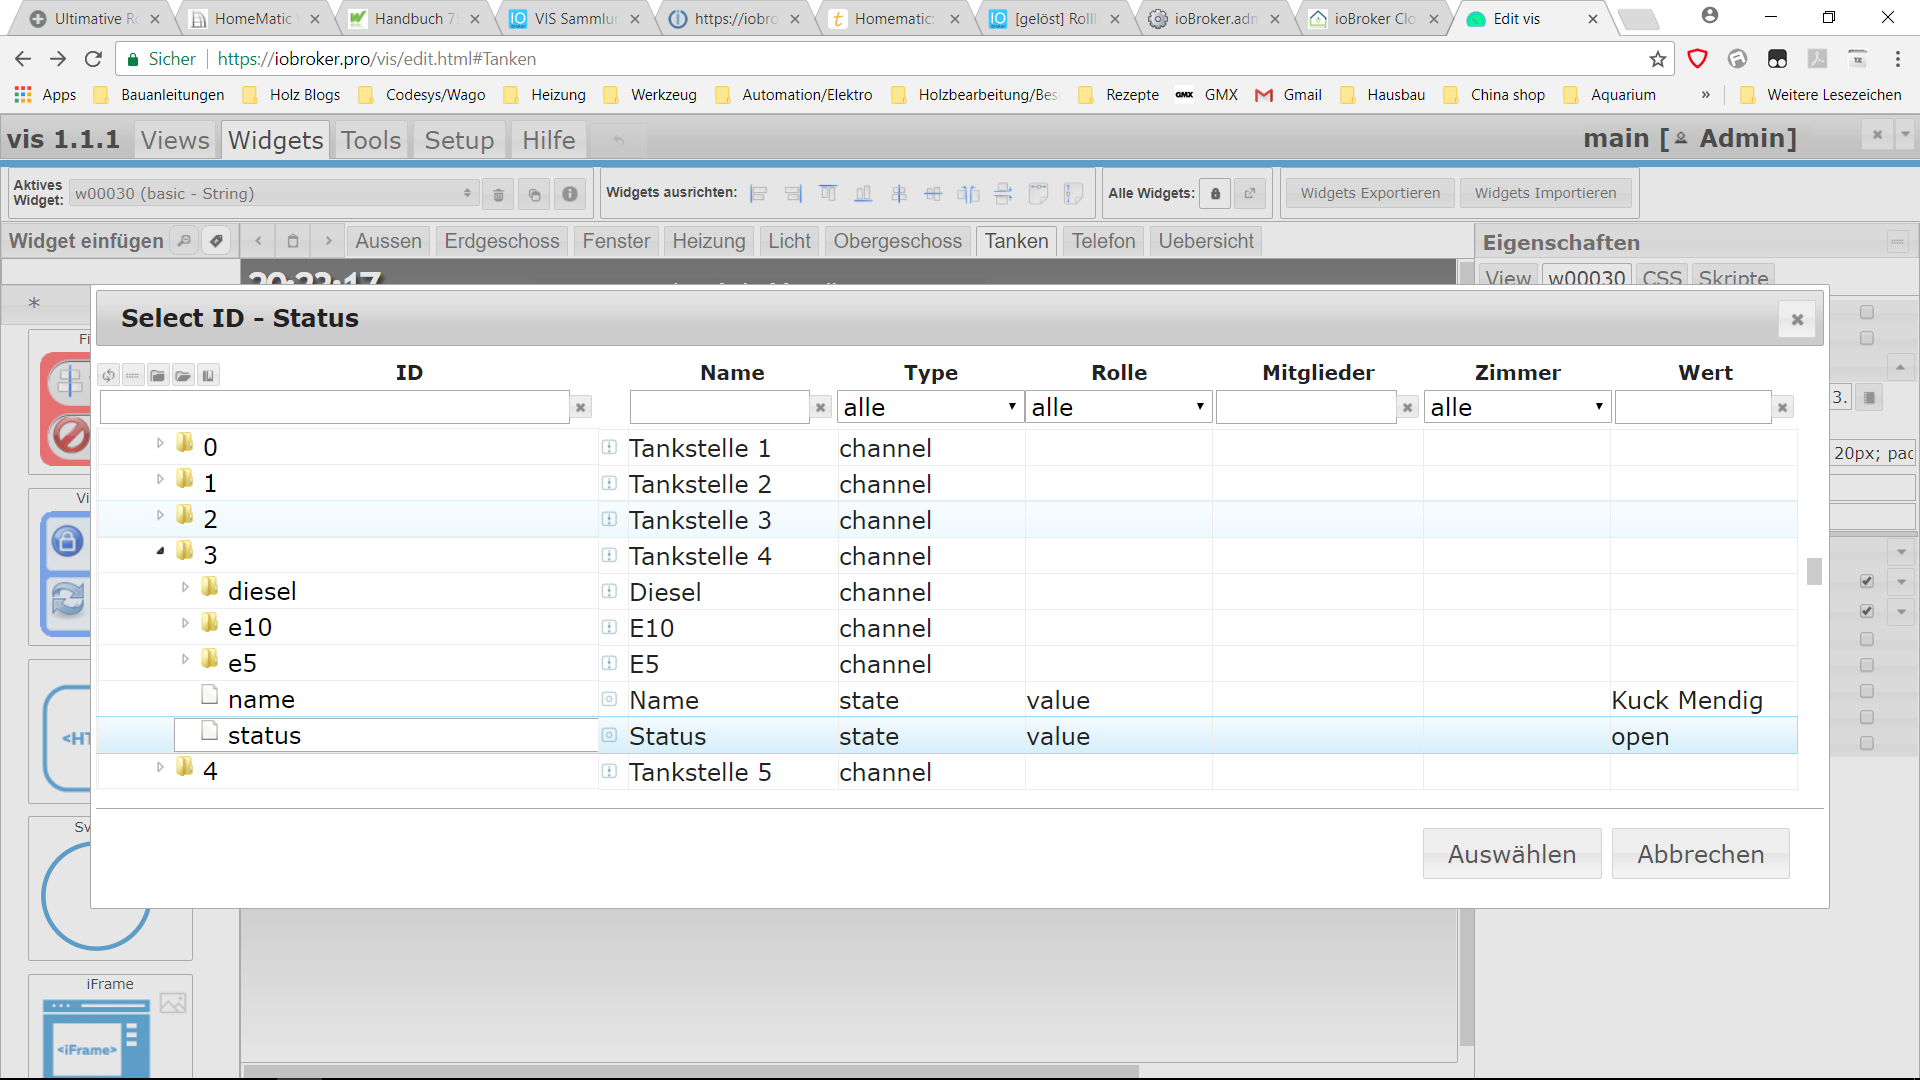1920x1080 pixels.
Task: Open the Zimmer filter dropdown
Action: (1516, 407)
